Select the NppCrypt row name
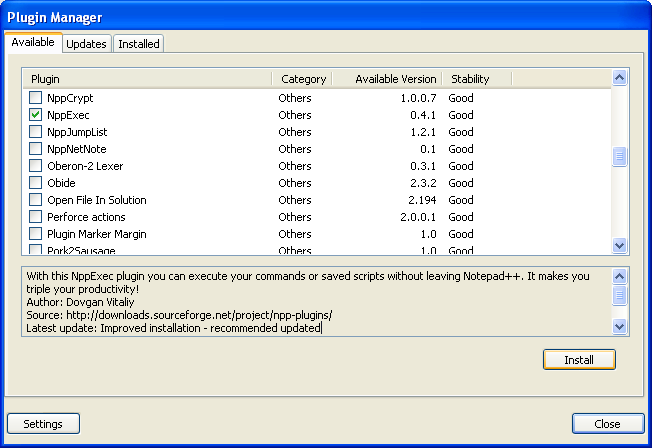This screenshot has height=448, width=652. pos(70,98)
